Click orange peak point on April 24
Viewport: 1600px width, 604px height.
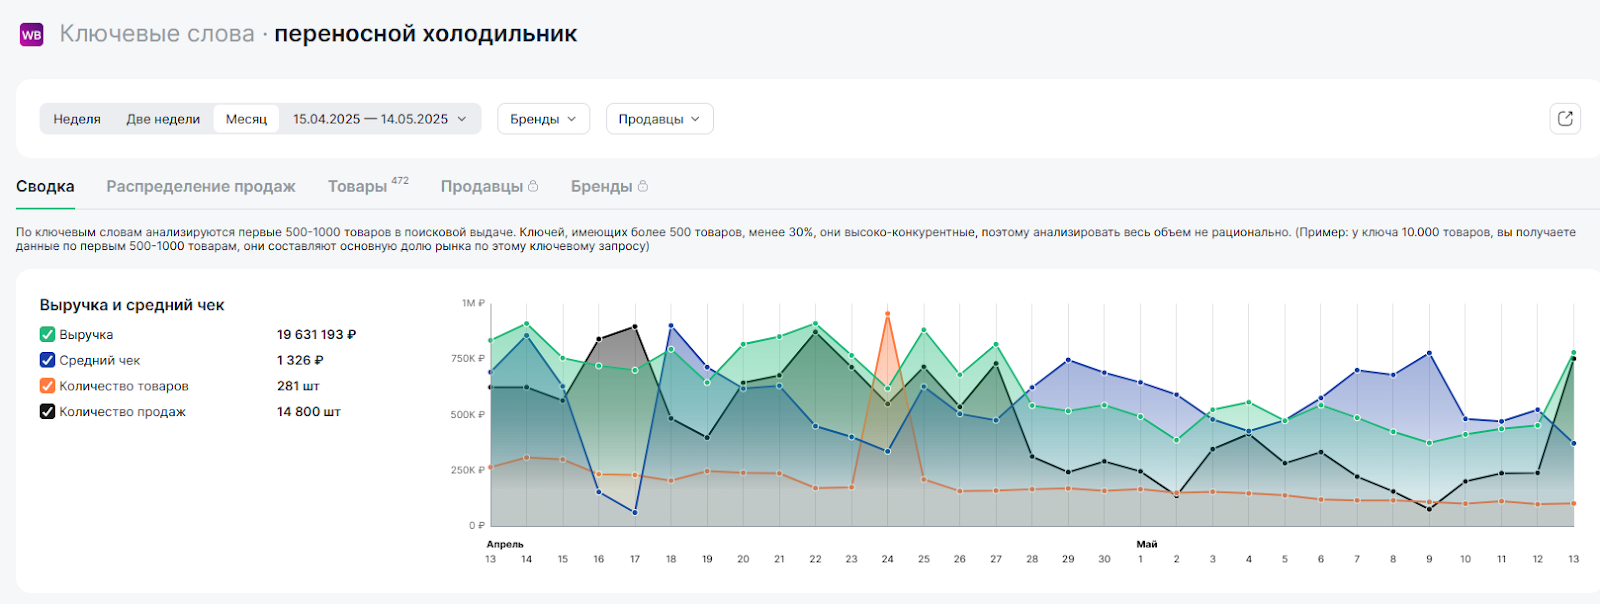point(887,314)
